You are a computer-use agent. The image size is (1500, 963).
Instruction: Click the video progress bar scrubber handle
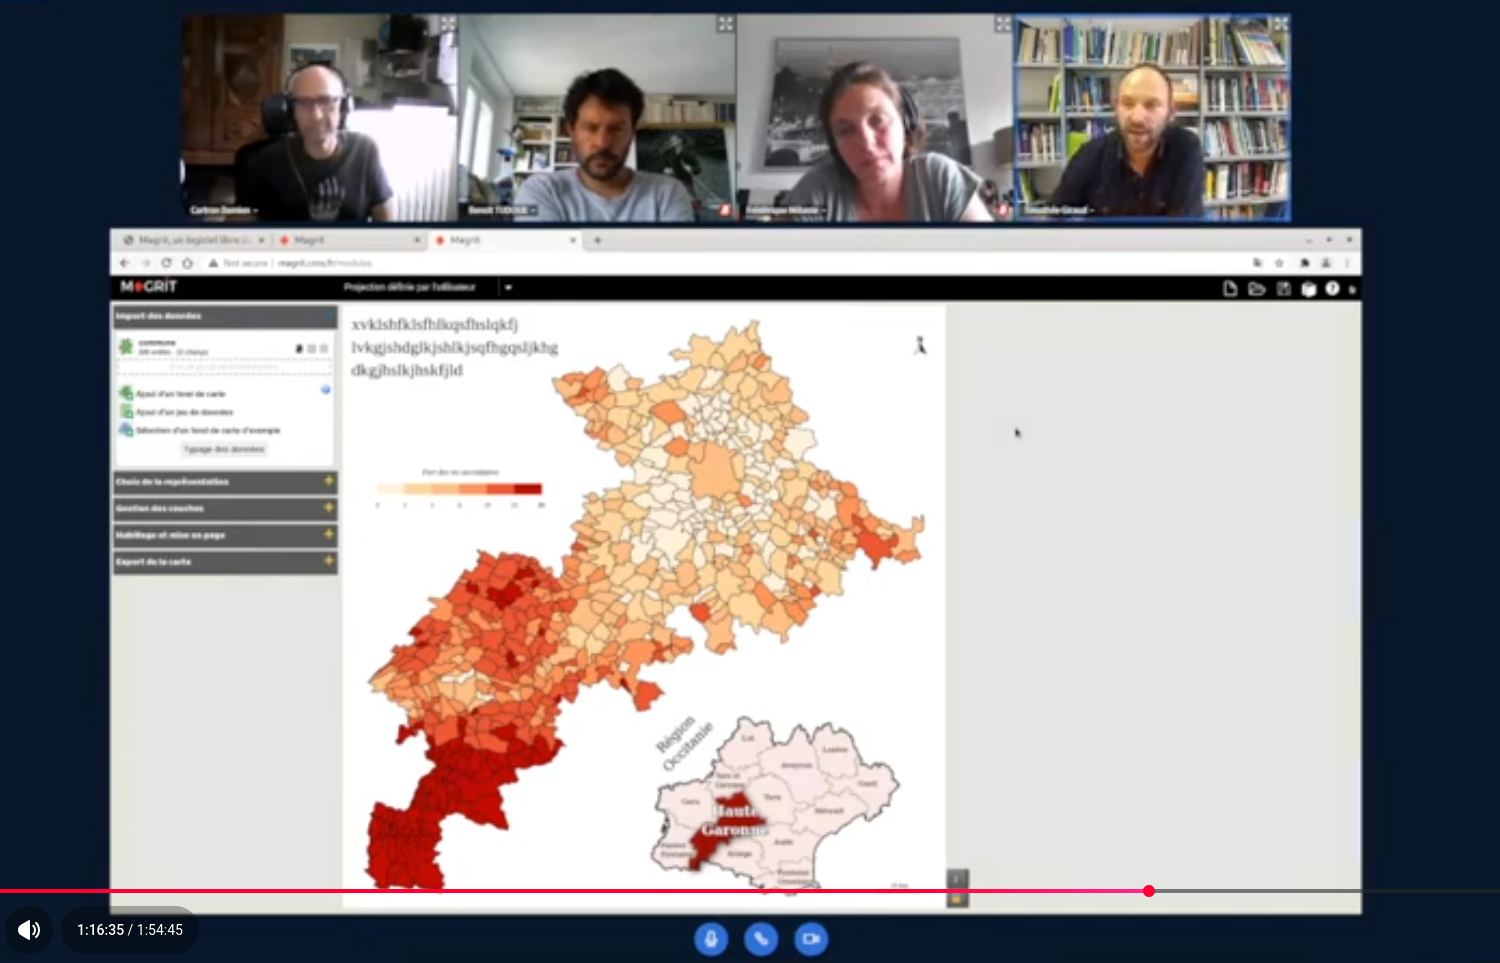click(1149, 891)
